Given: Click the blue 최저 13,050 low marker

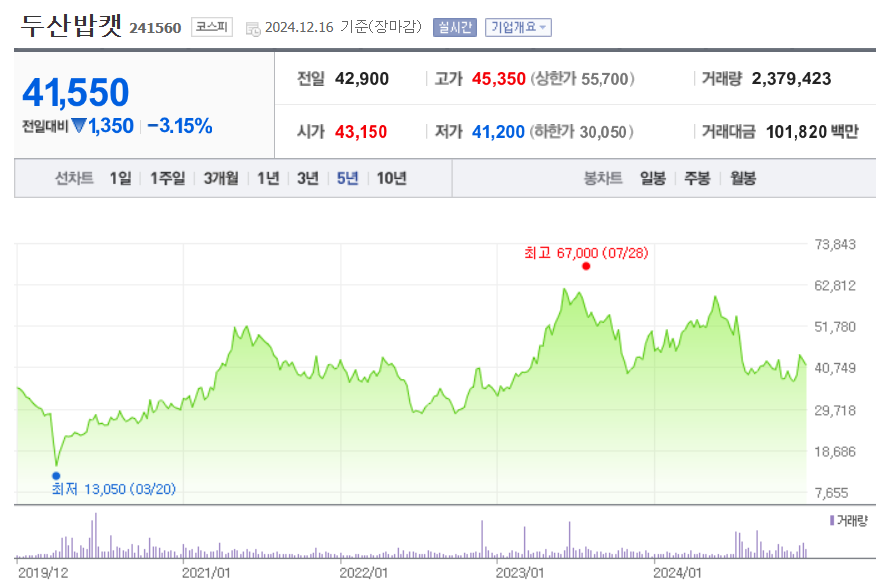Looking at the screenshot, I should (56, 476).
